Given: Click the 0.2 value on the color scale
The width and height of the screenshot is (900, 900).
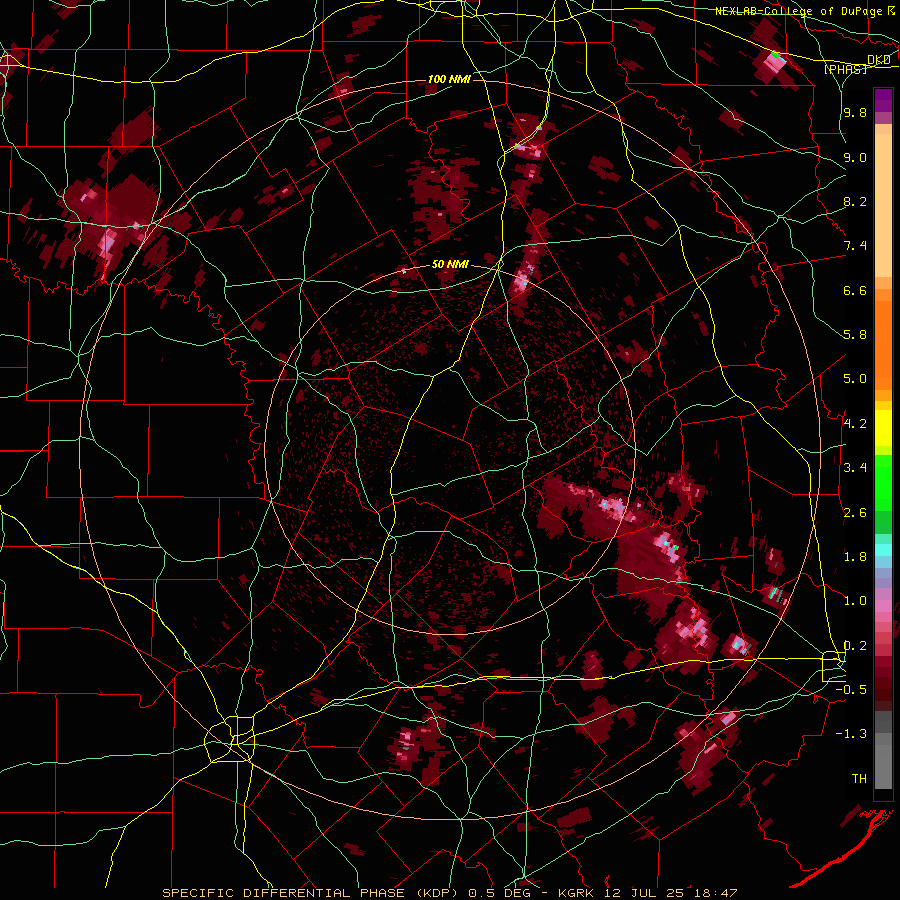Looking at the screenshot, I should coord(855,646).
